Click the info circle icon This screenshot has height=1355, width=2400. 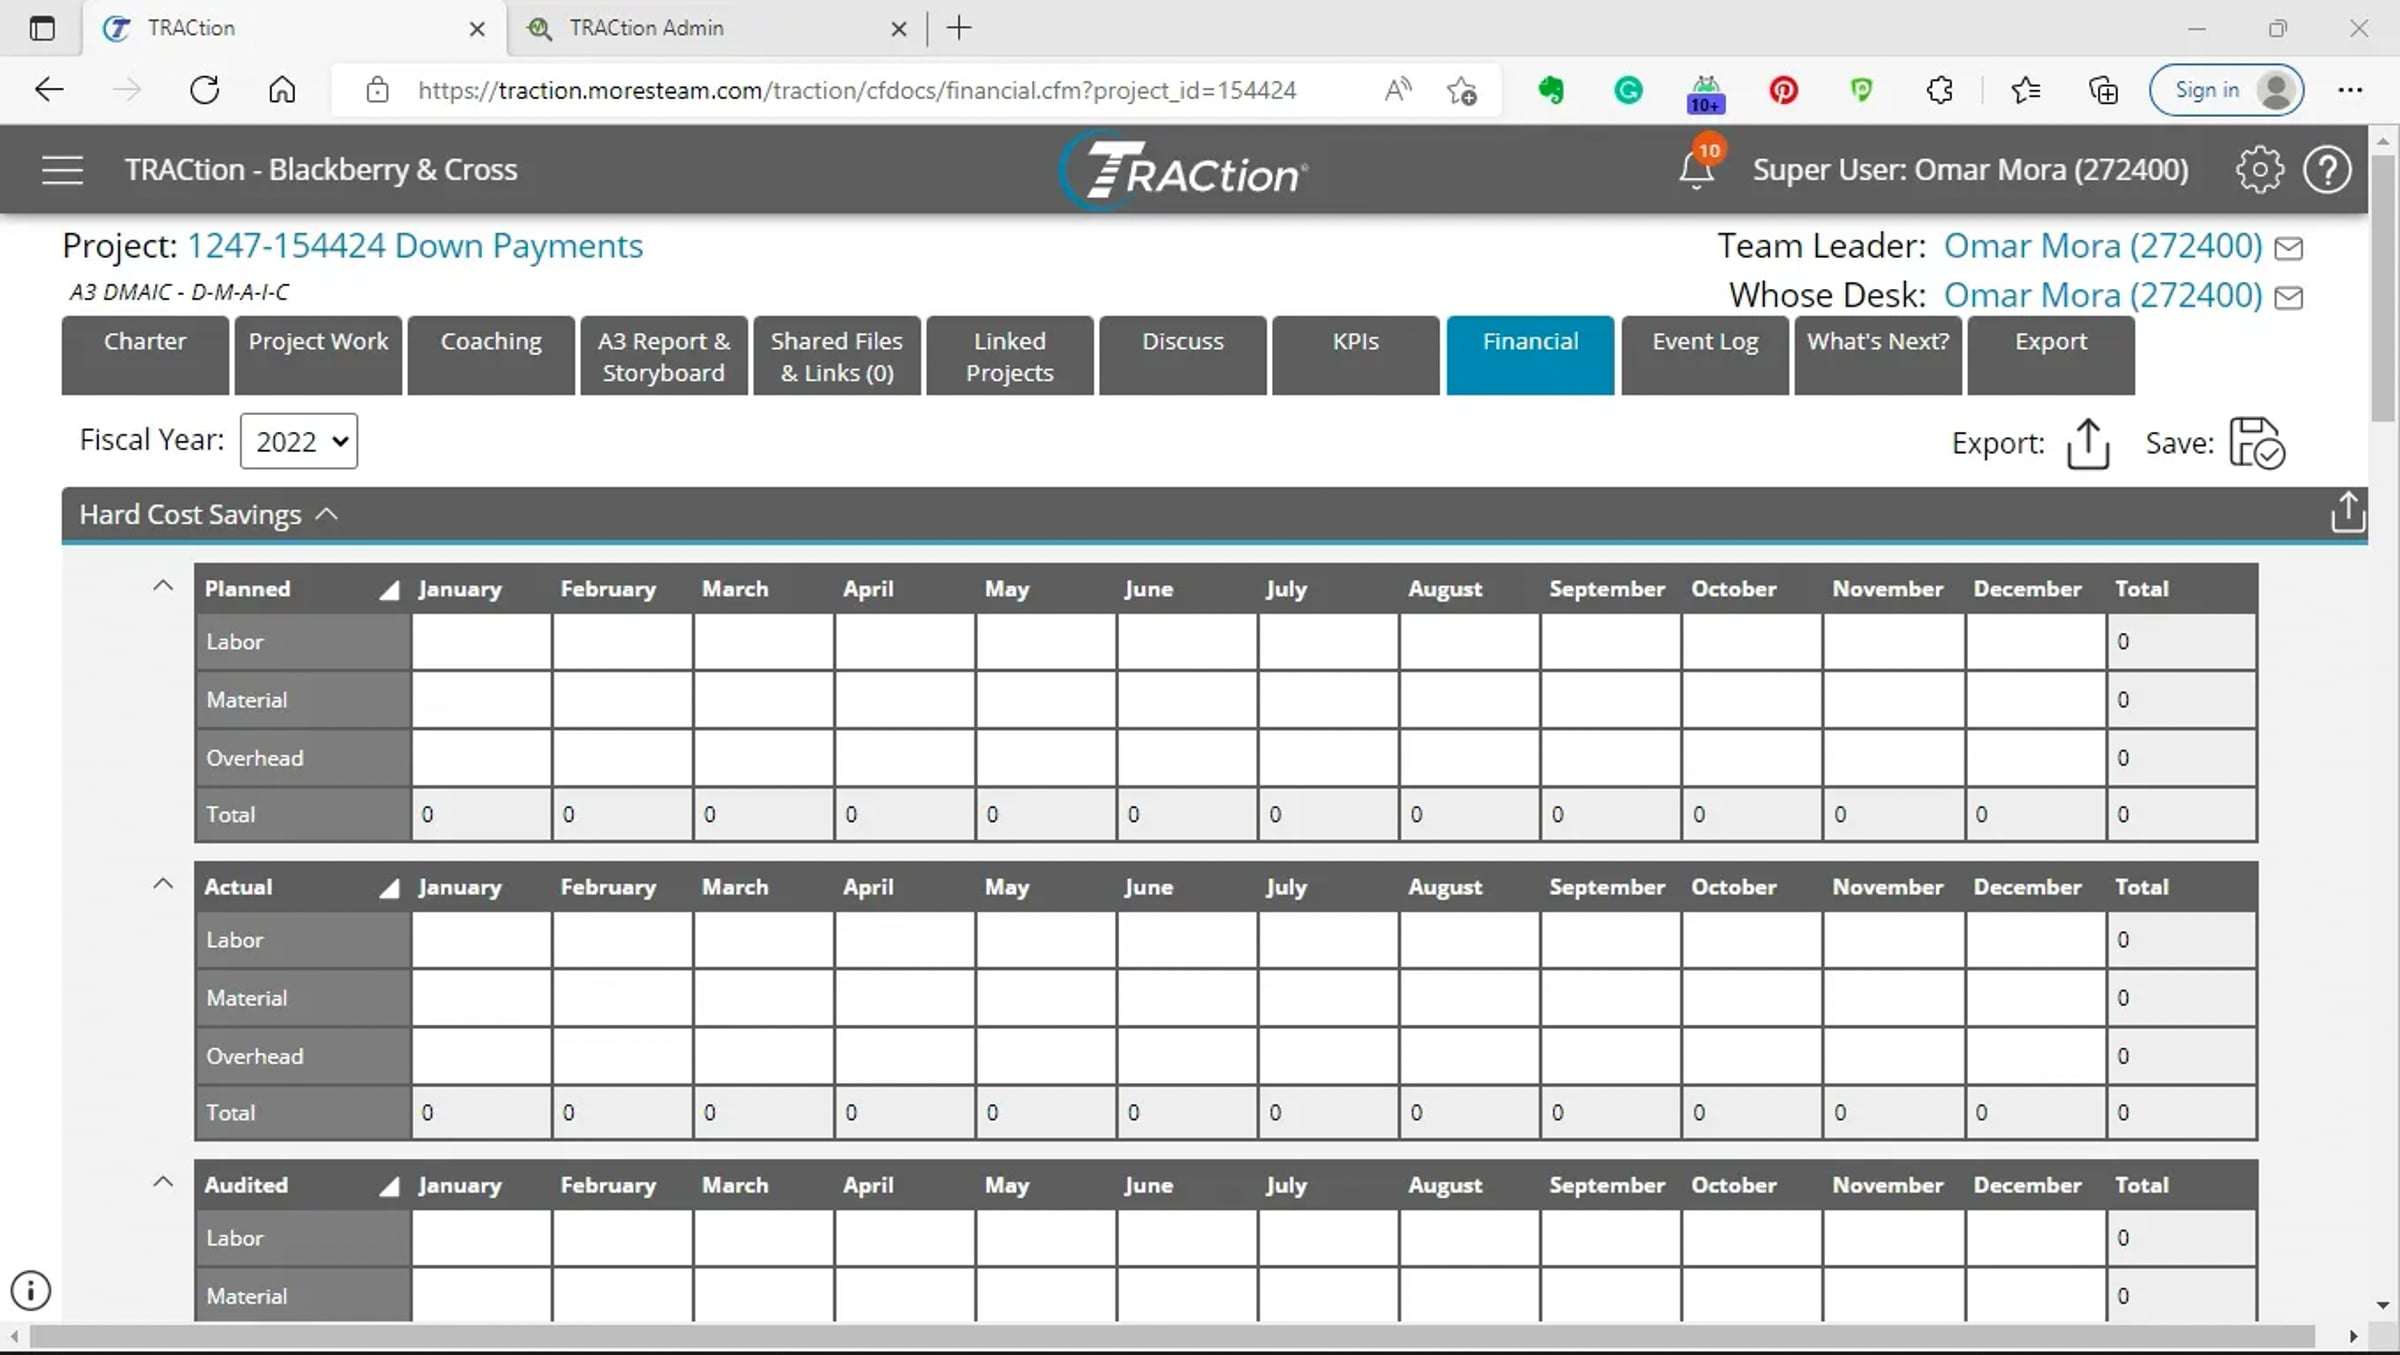pos(30,1290)
